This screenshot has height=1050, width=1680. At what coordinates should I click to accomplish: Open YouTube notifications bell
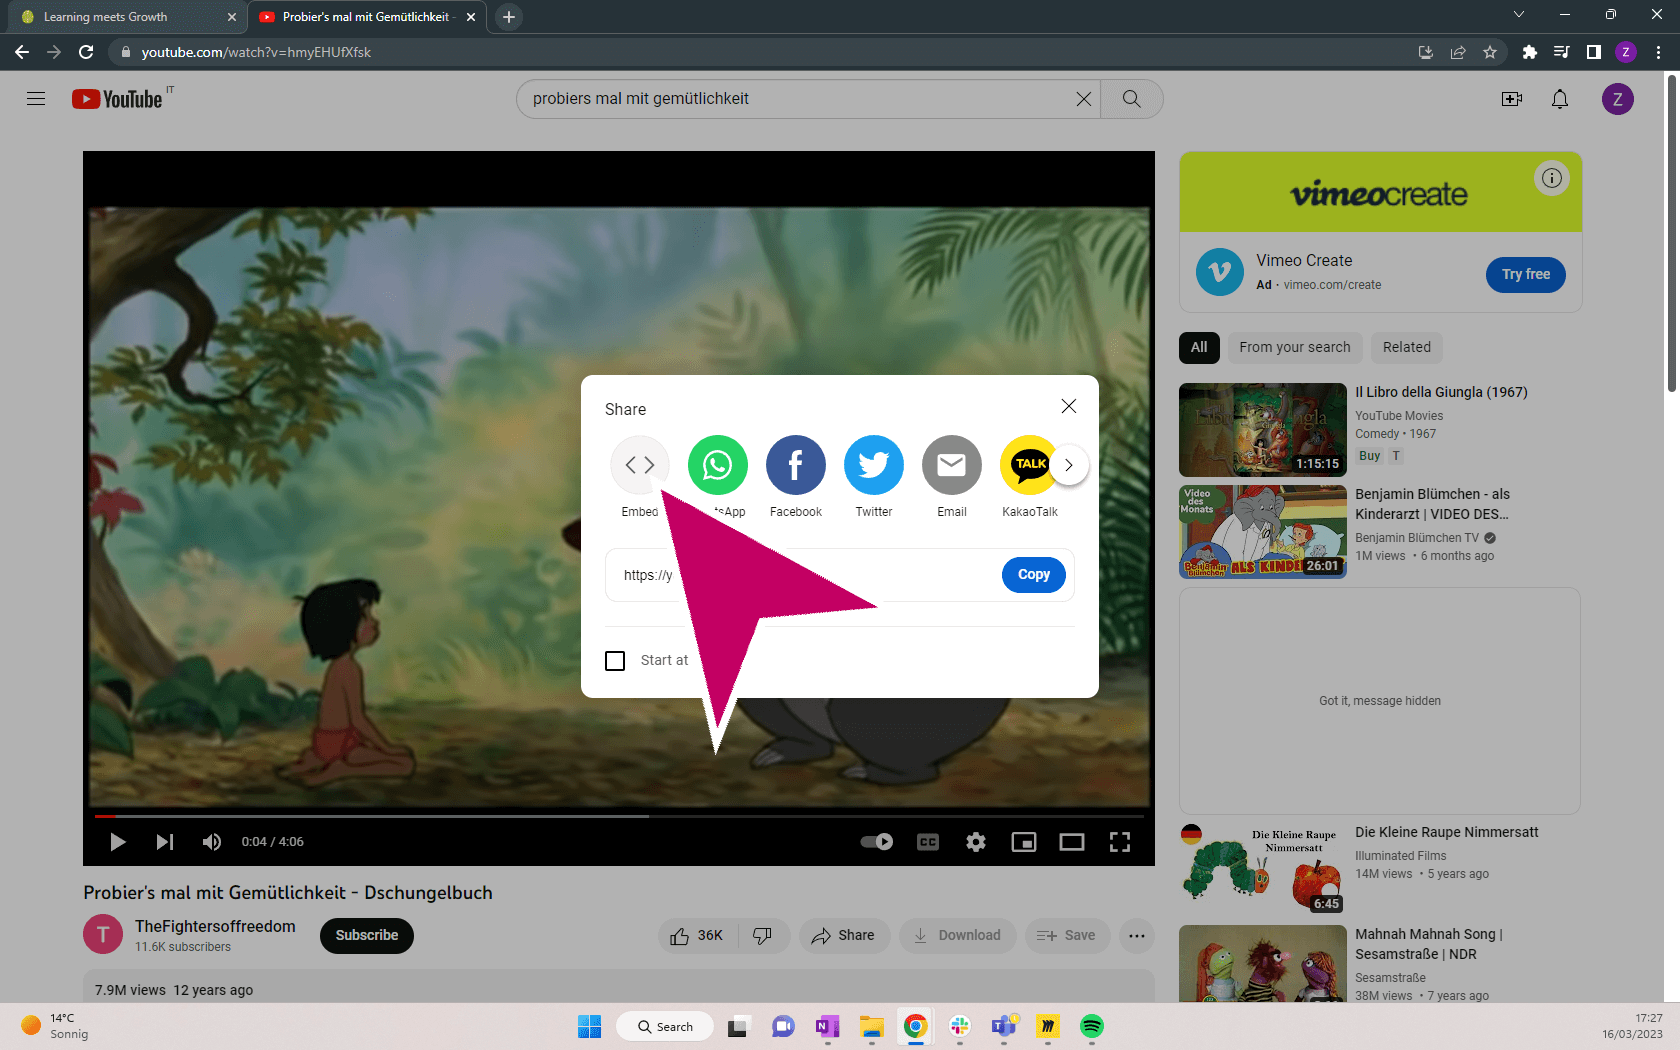pyautogui.click(x=1560, y=99)
